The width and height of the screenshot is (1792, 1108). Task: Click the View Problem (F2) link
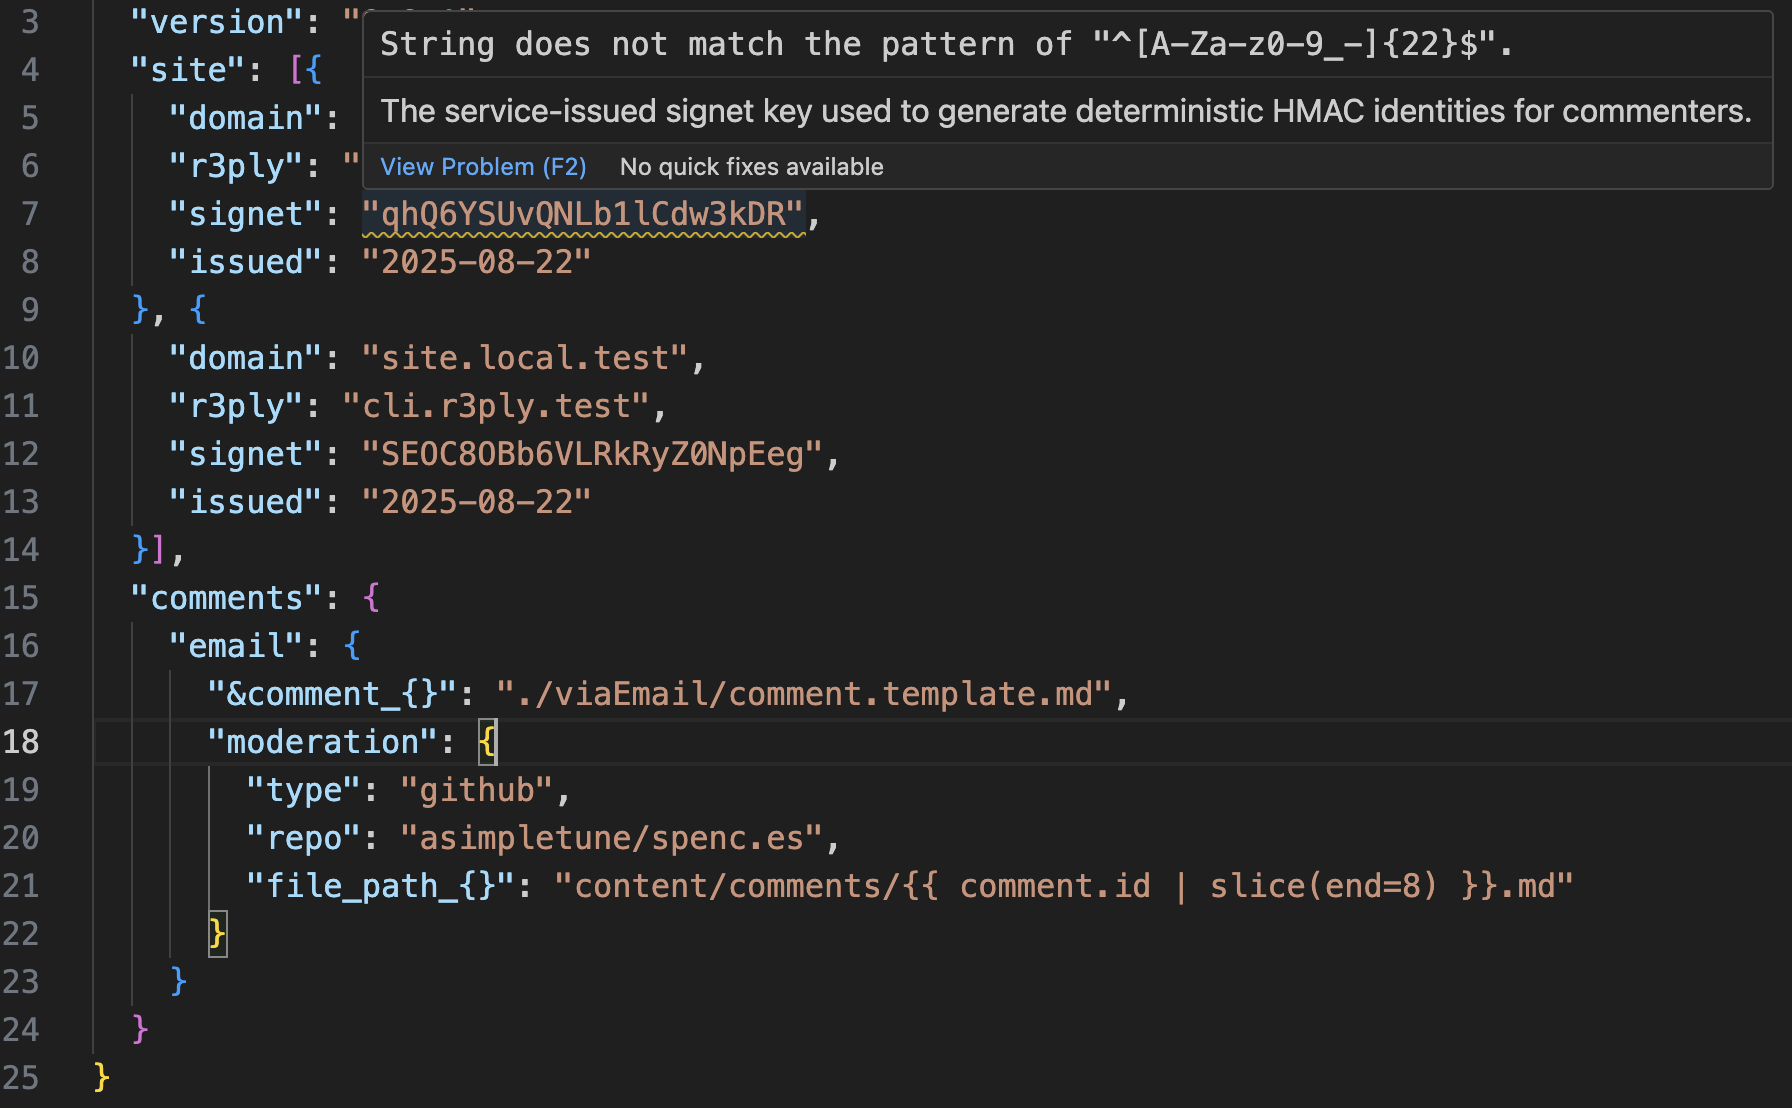pos(482,166)
